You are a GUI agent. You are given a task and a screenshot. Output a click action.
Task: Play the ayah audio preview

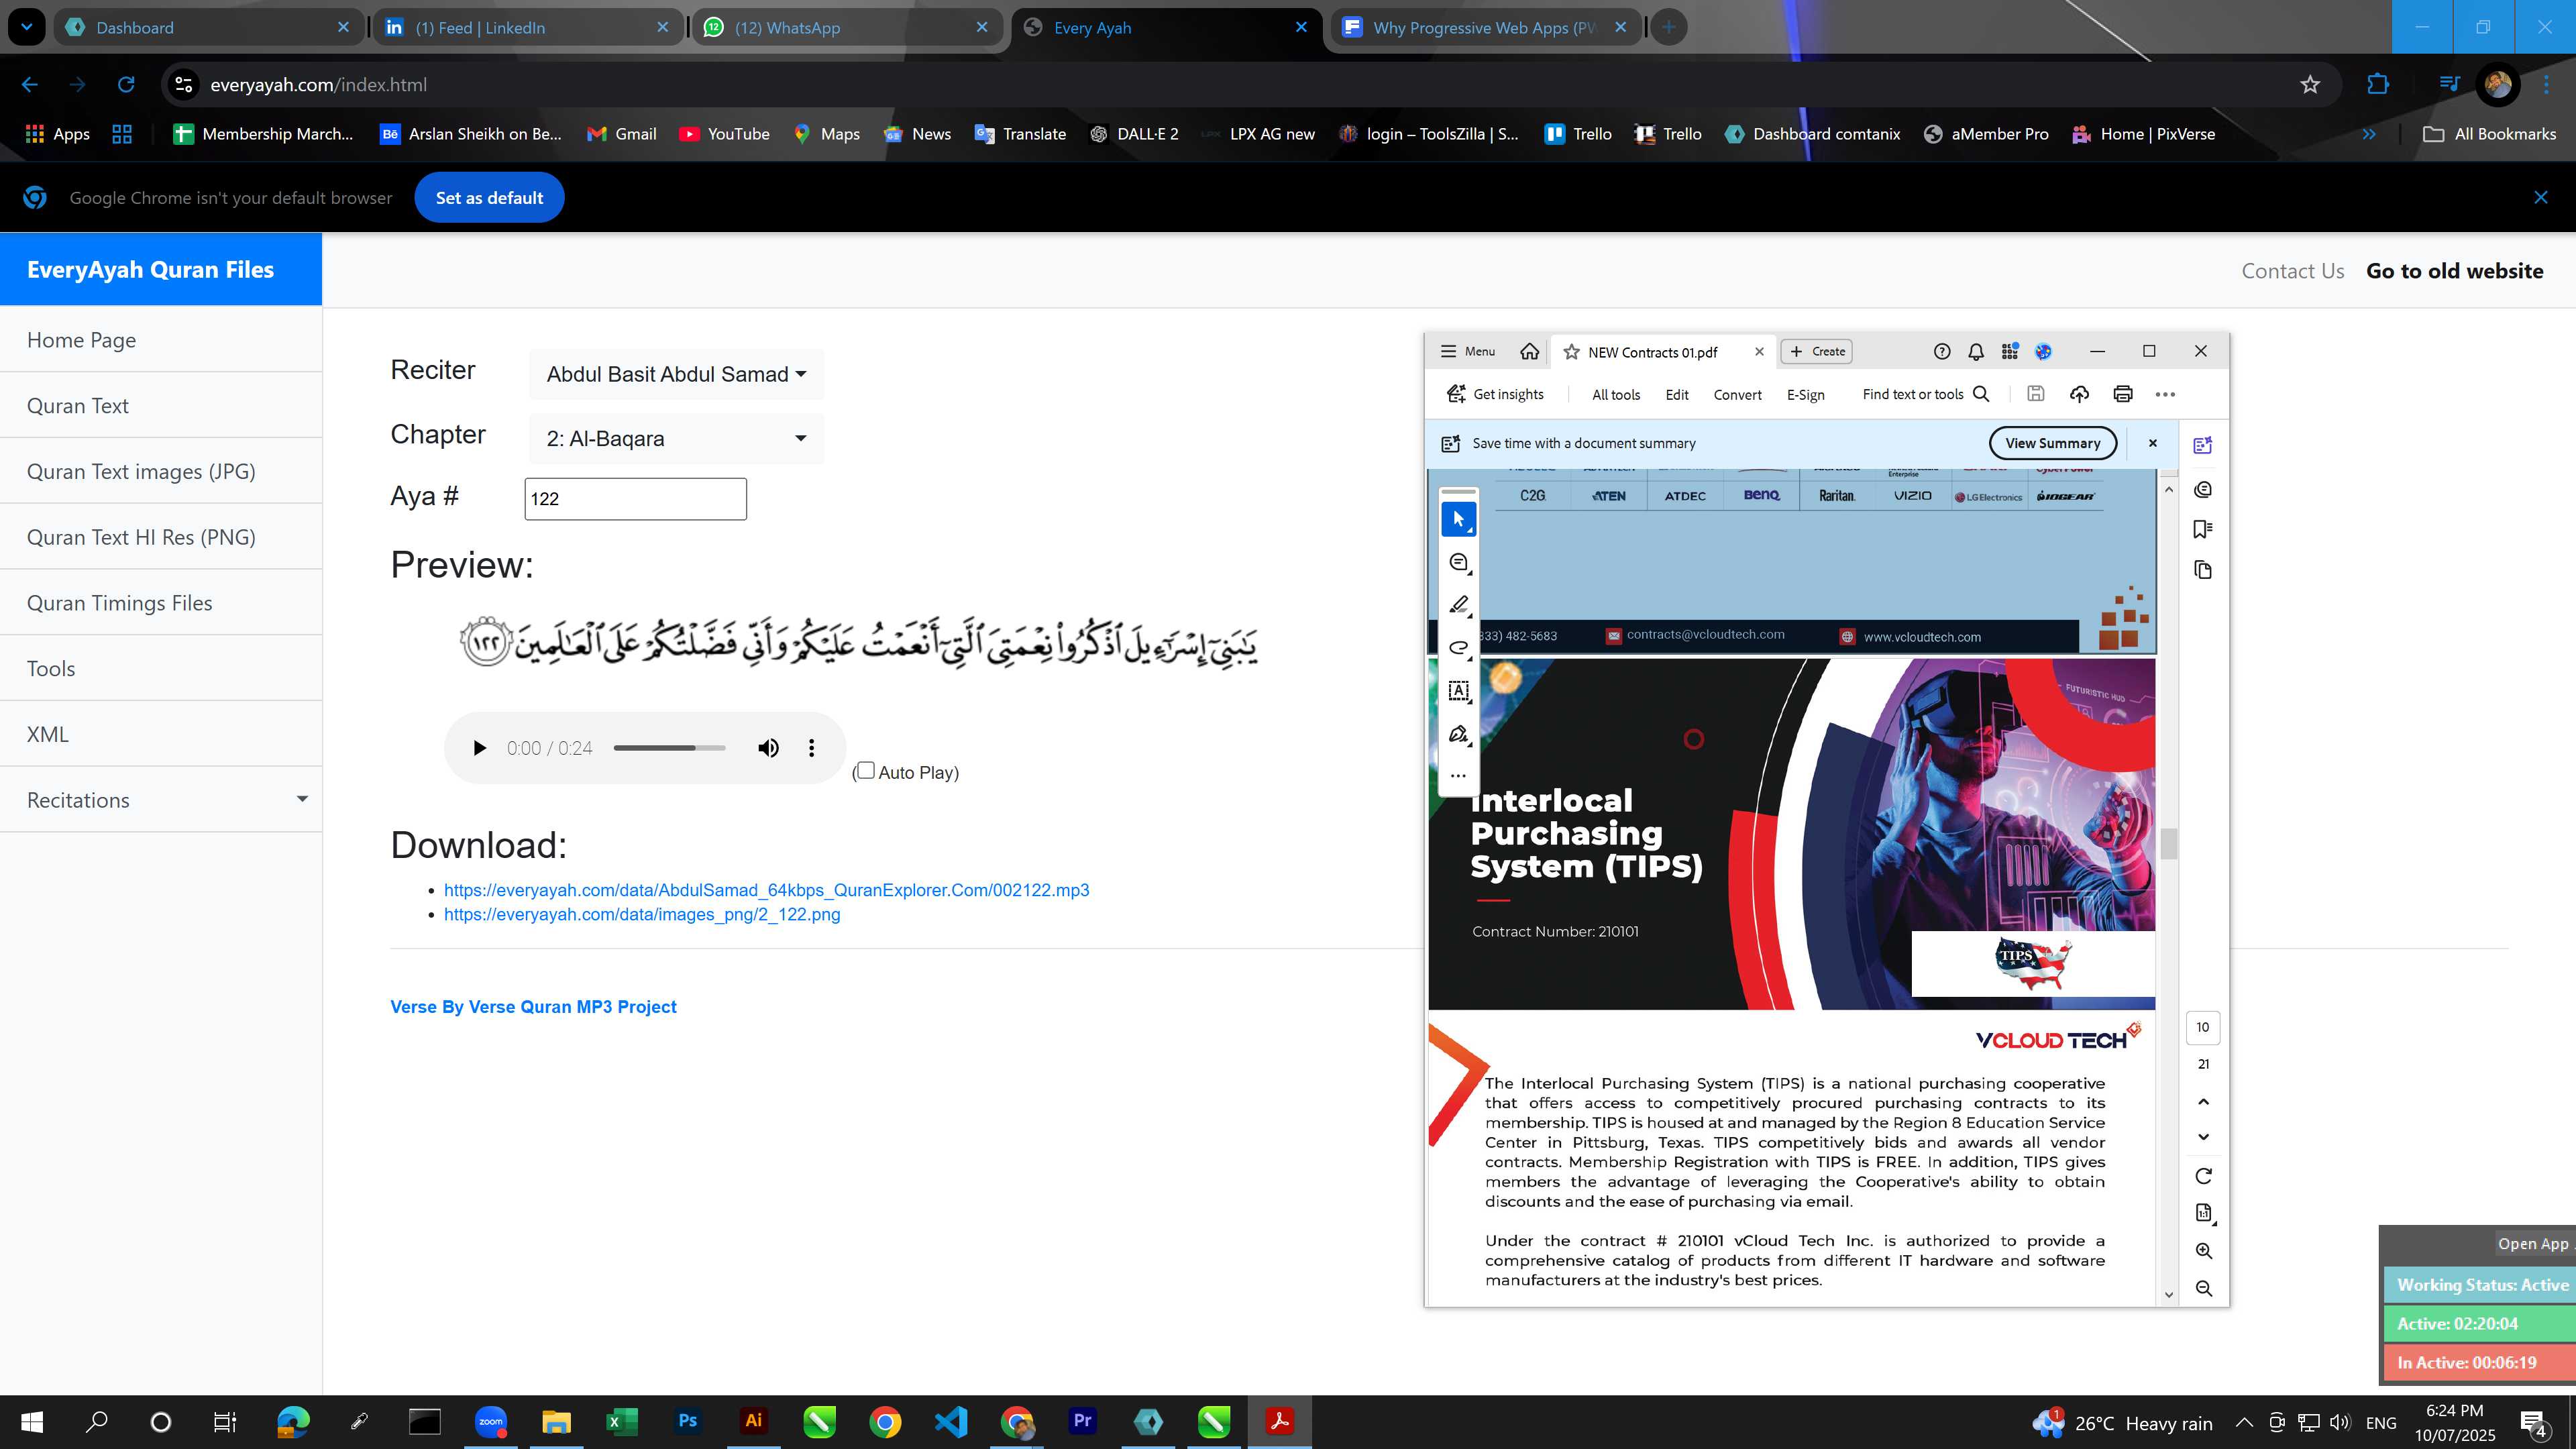coord(479,748)
